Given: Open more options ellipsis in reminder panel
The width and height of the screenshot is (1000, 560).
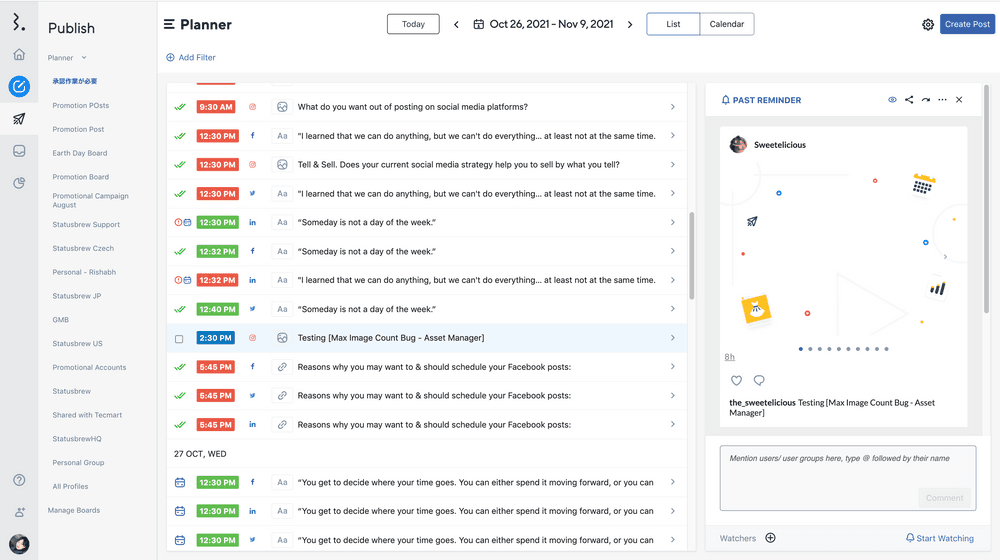Looking at the screenshot, I should coord(942,100).
